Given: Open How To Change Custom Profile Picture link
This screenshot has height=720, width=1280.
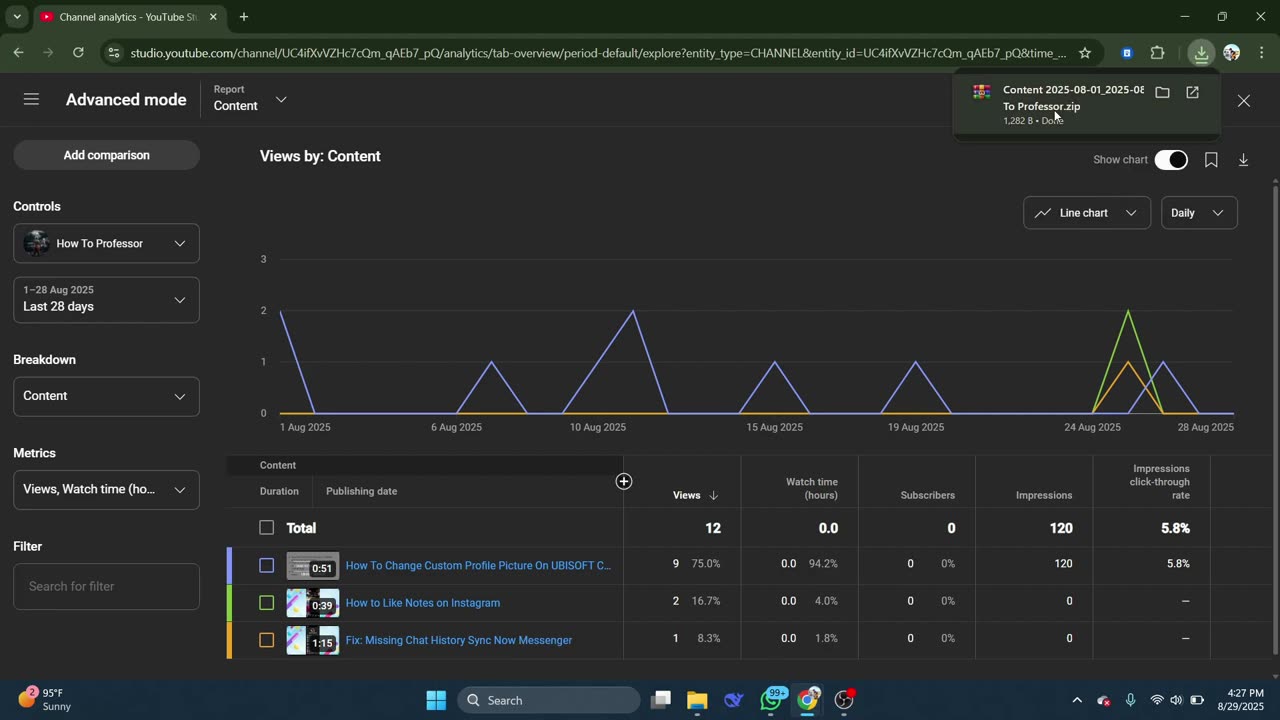Looking at the screenshot, I should (478, 565).
